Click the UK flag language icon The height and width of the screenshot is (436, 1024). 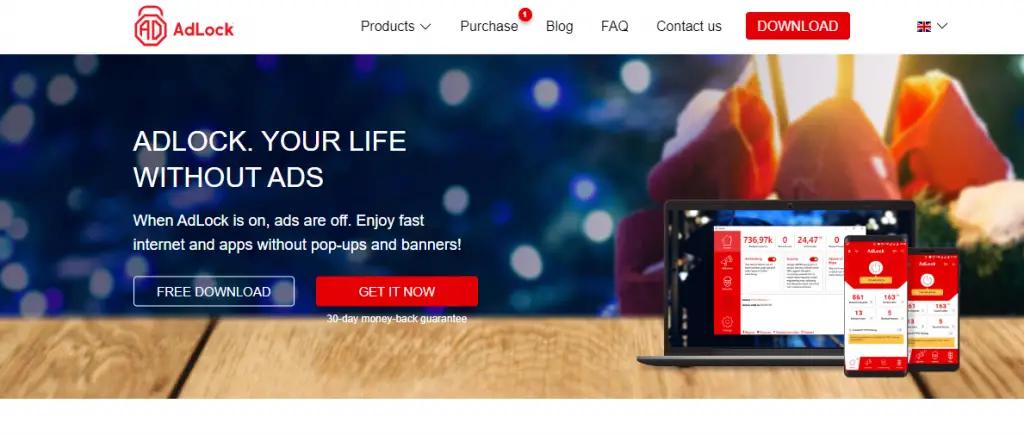[x=923, y=26]
